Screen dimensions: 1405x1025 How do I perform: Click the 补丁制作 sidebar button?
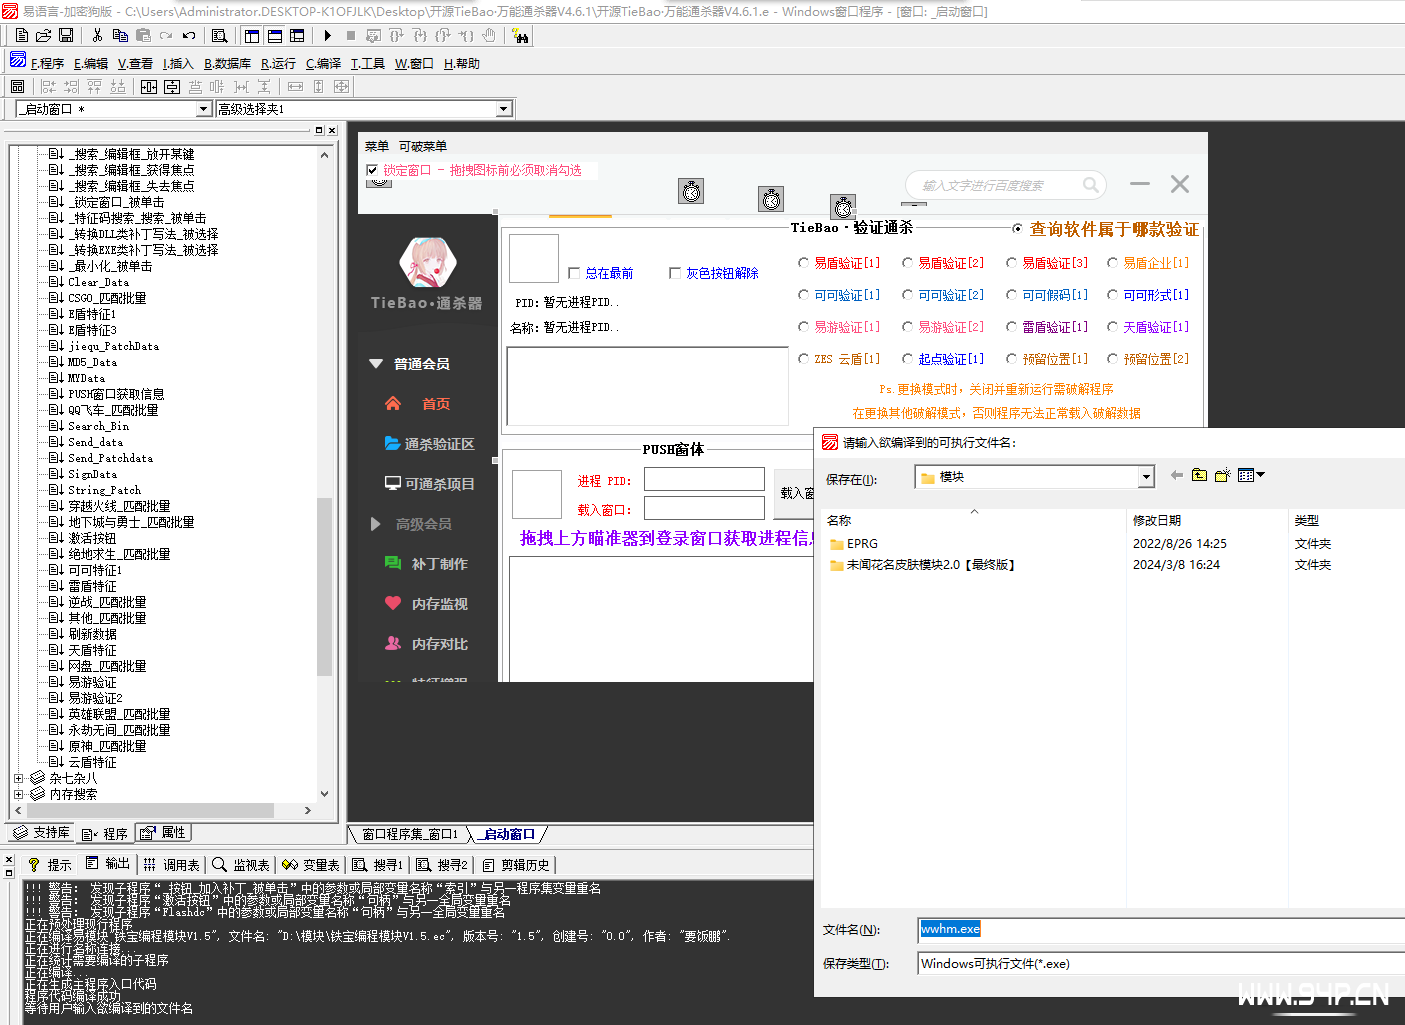click(427, 563)
